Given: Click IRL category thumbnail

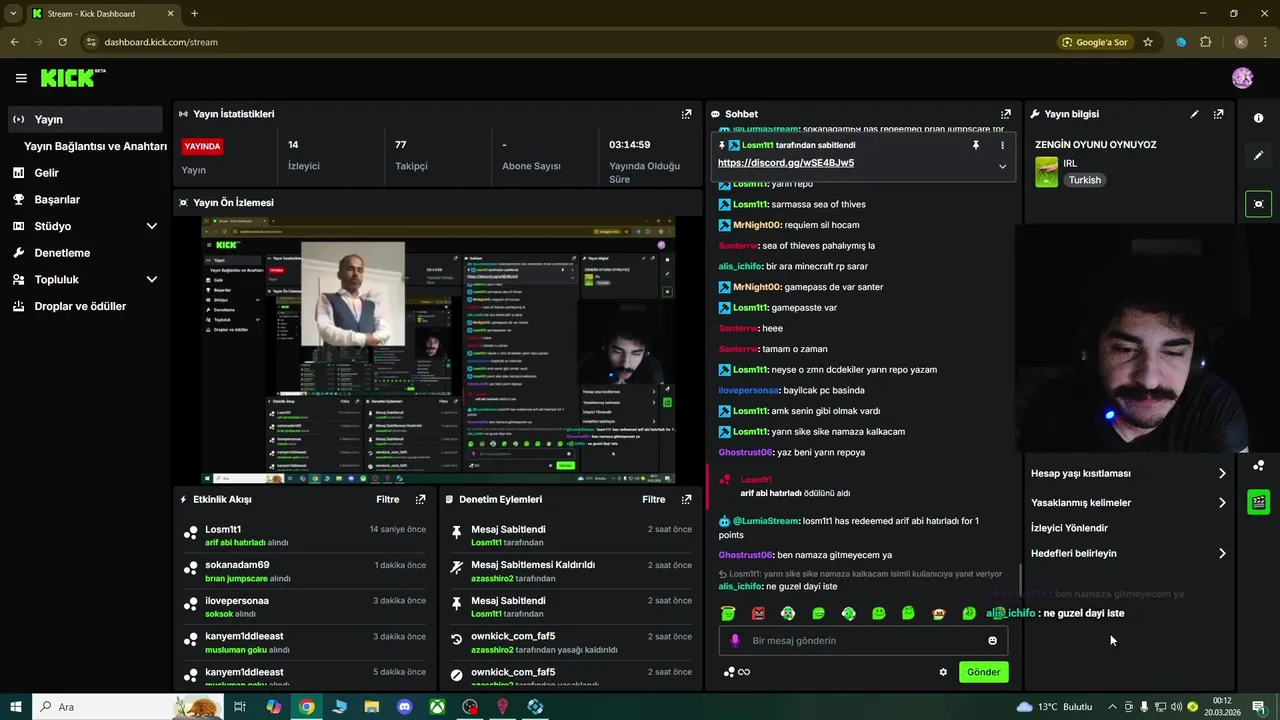Looking at the screenshot, I should click(1046, 172).
